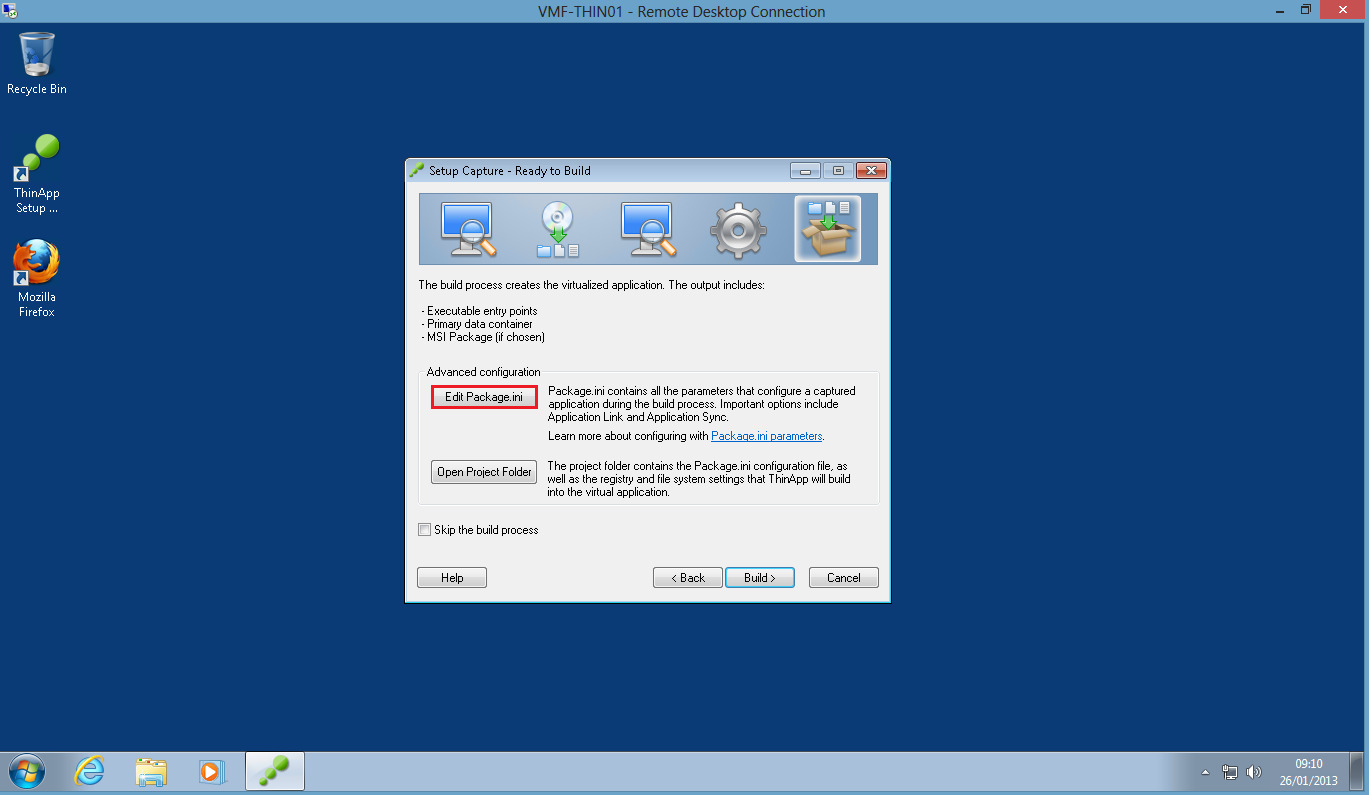This screenshot has width=1369, height=795.
Task: Click the gear configuration icon in banner
Action: click(x=737, y=229)
